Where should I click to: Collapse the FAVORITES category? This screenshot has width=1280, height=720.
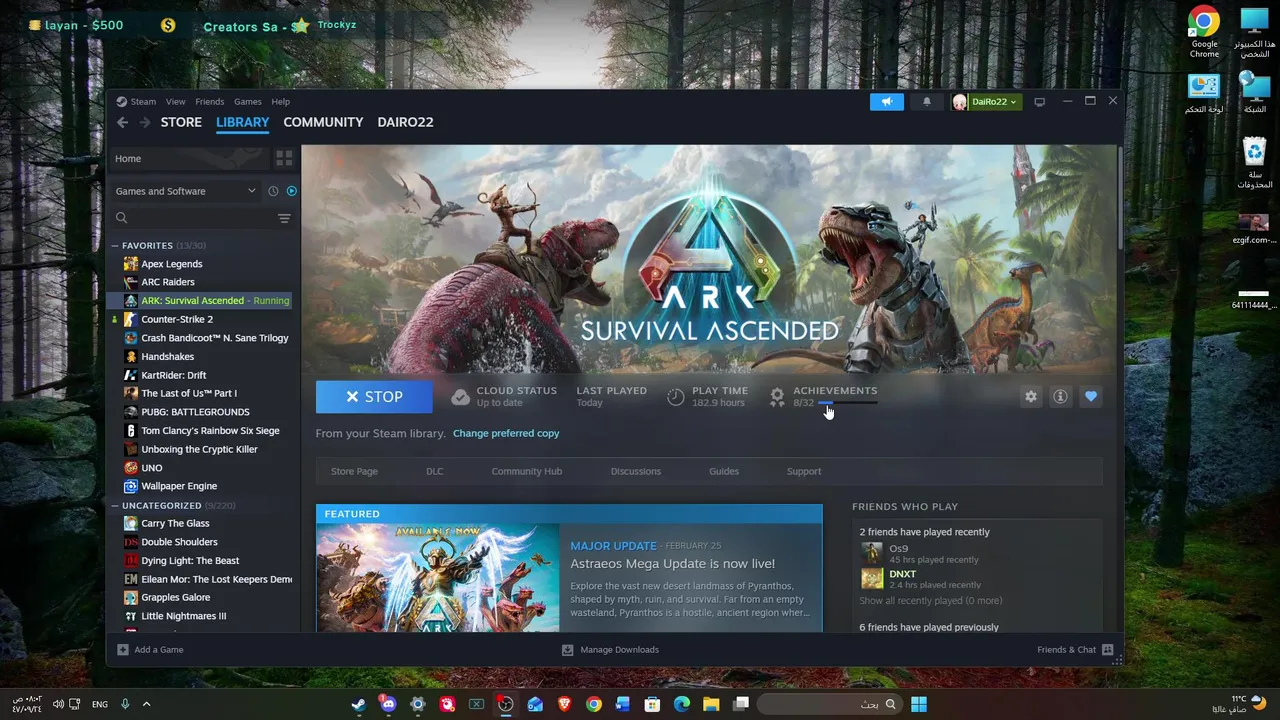coord(115,246)
